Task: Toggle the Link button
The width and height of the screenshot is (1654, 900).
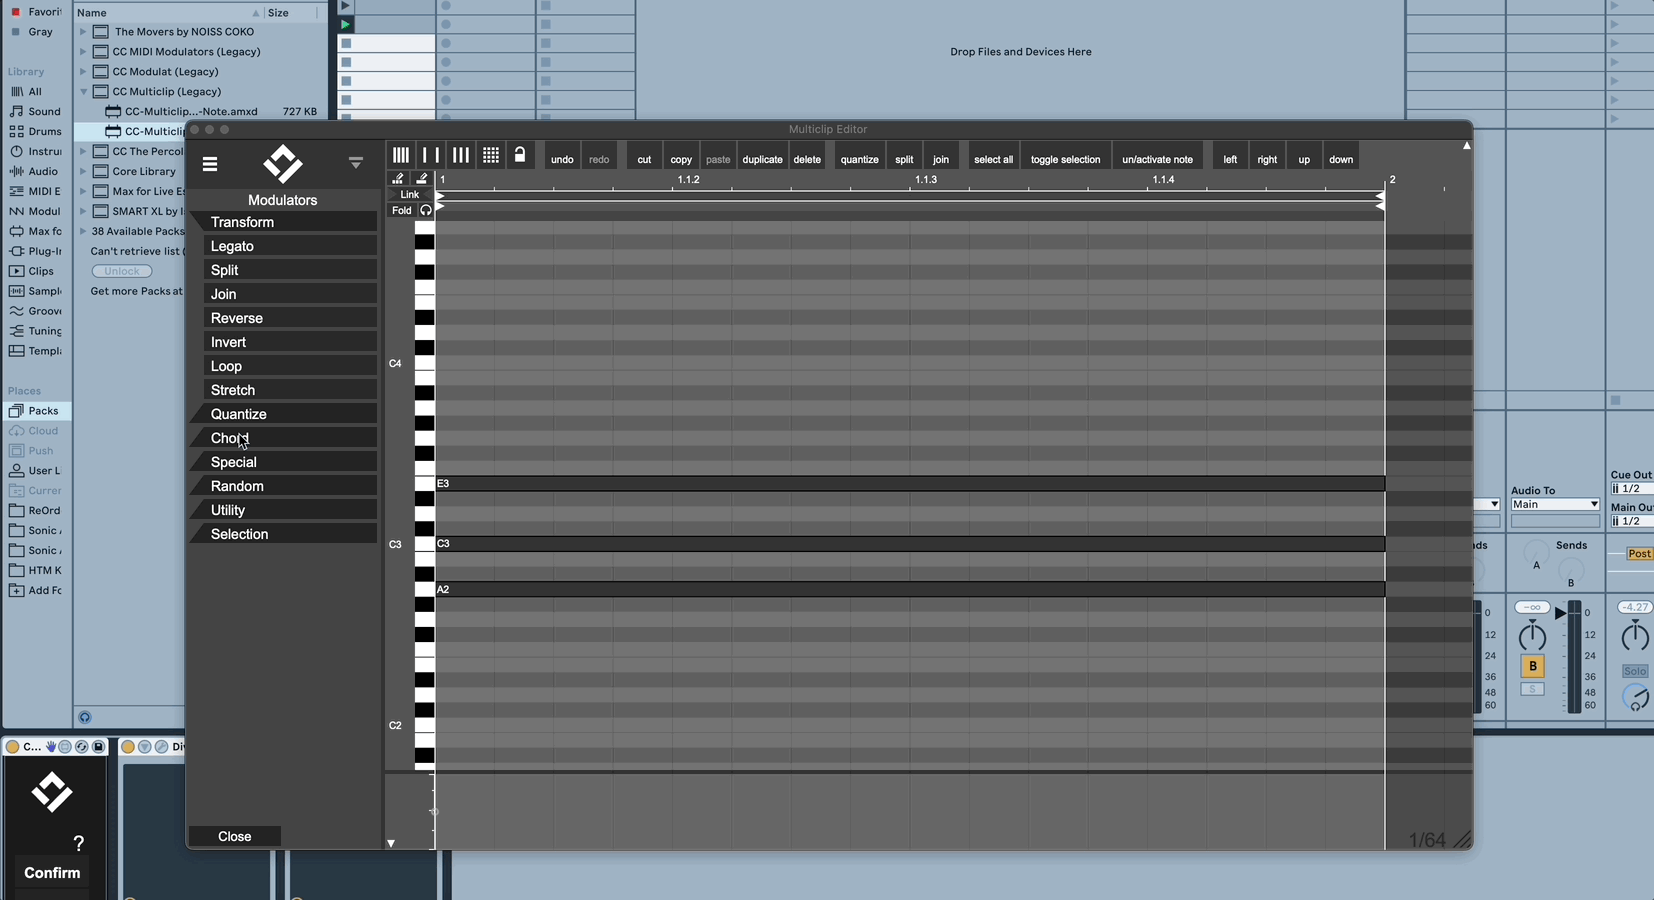Action: click(410, 195)
